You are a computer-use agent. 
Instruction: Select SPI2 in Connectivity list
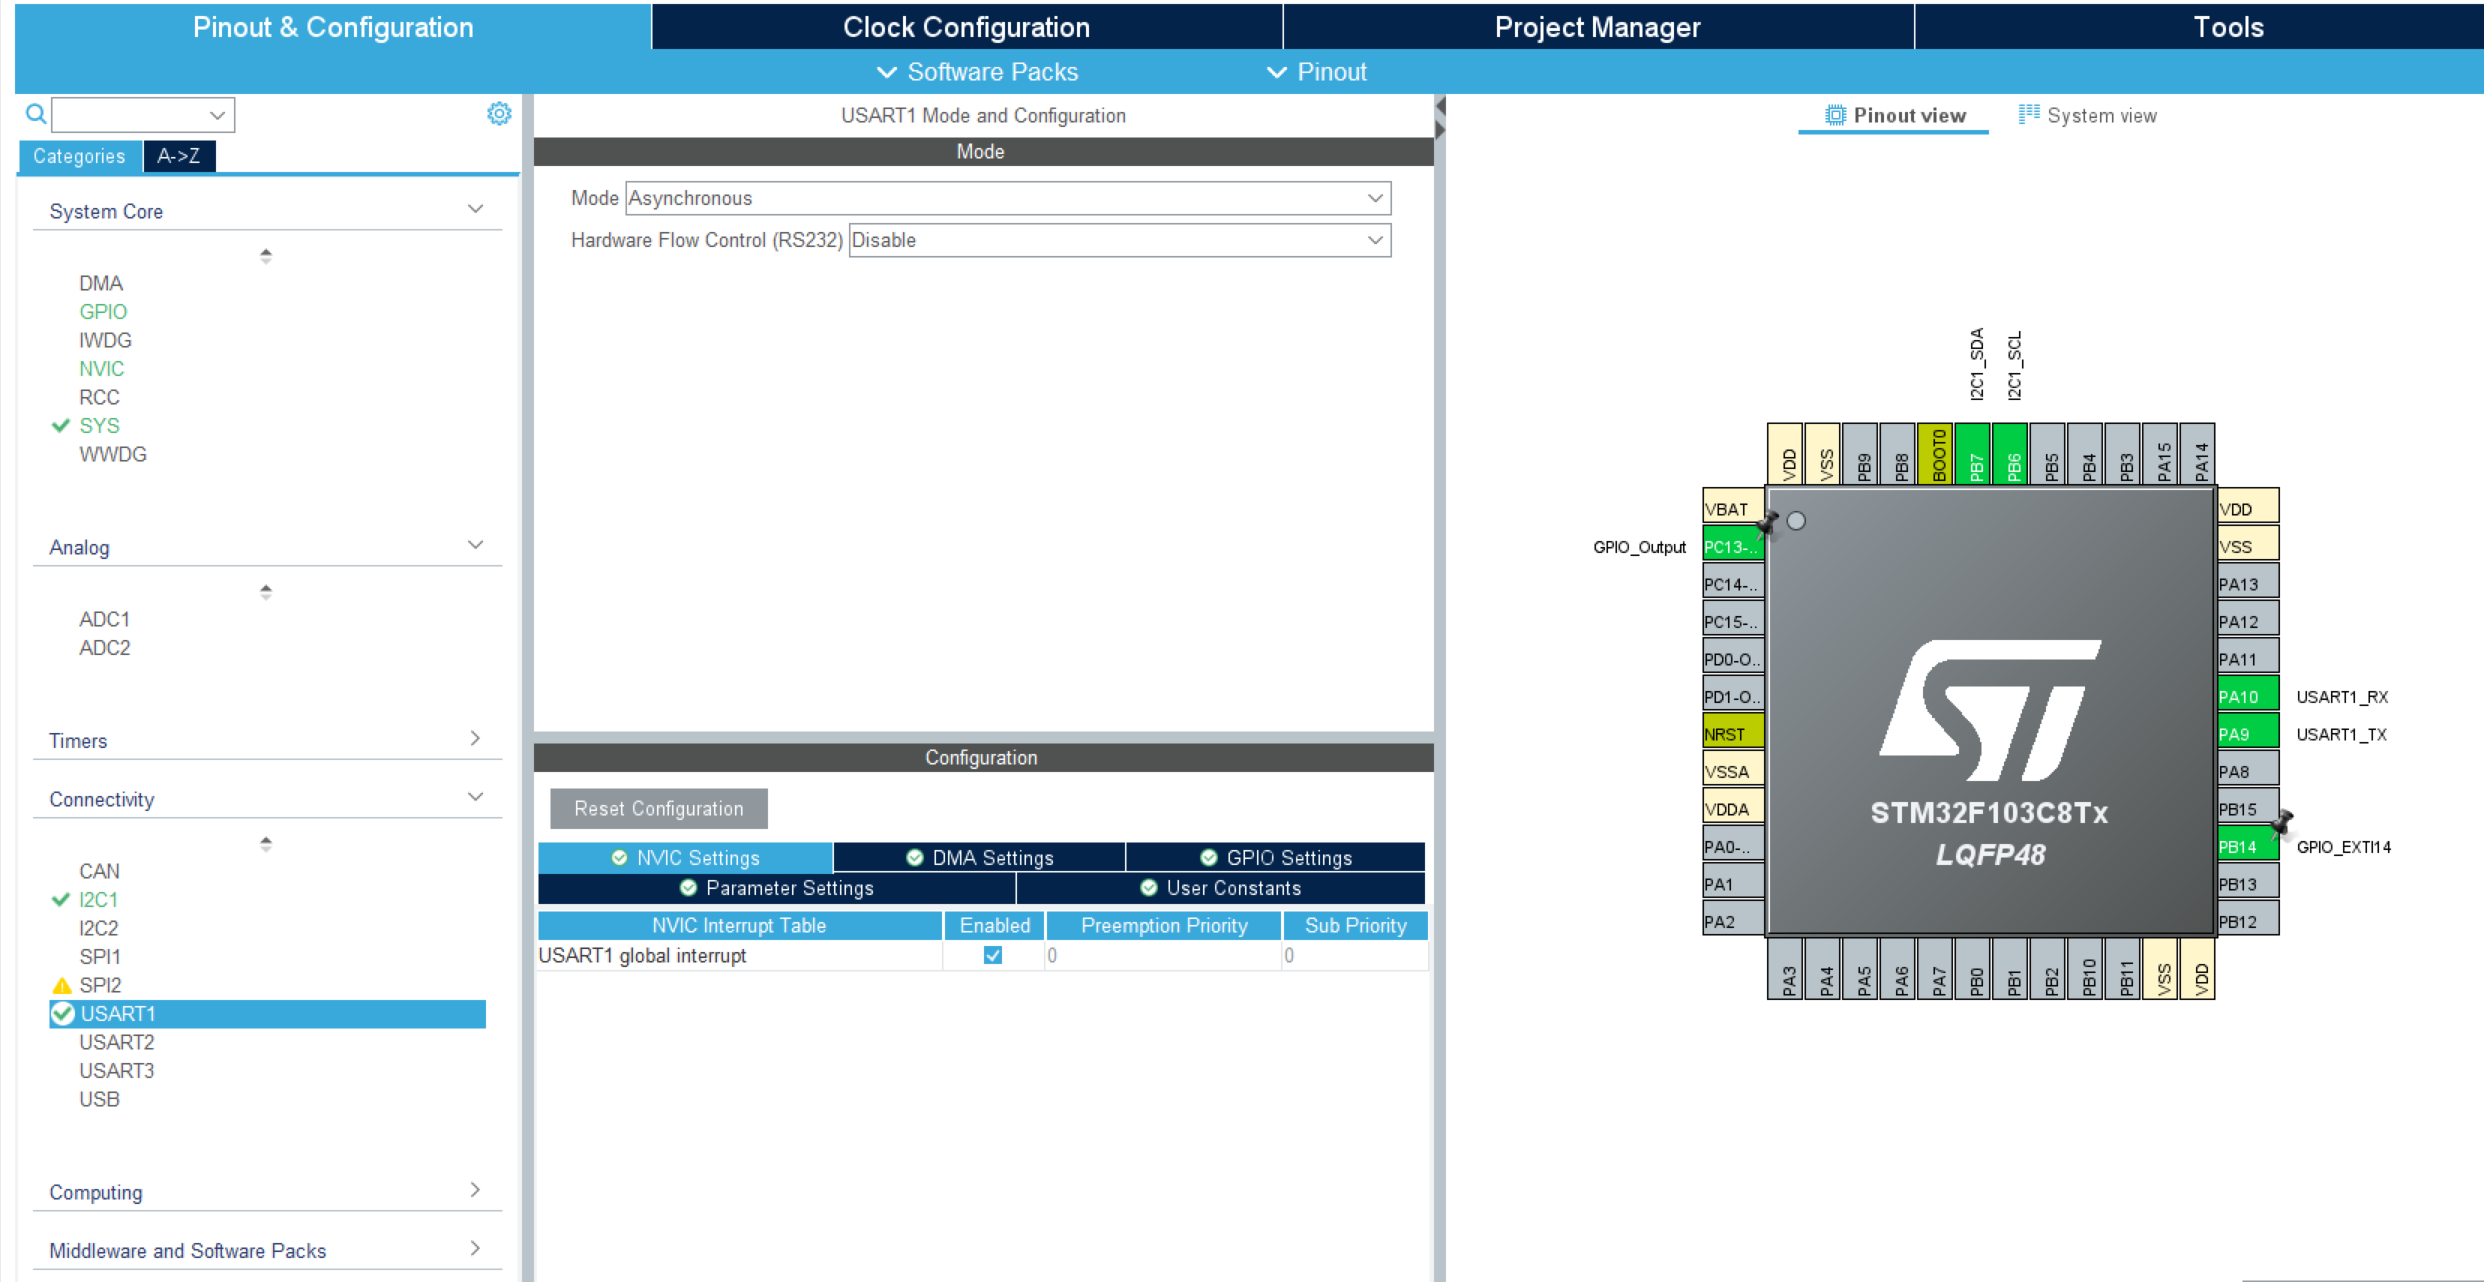(x=100, y=985)
